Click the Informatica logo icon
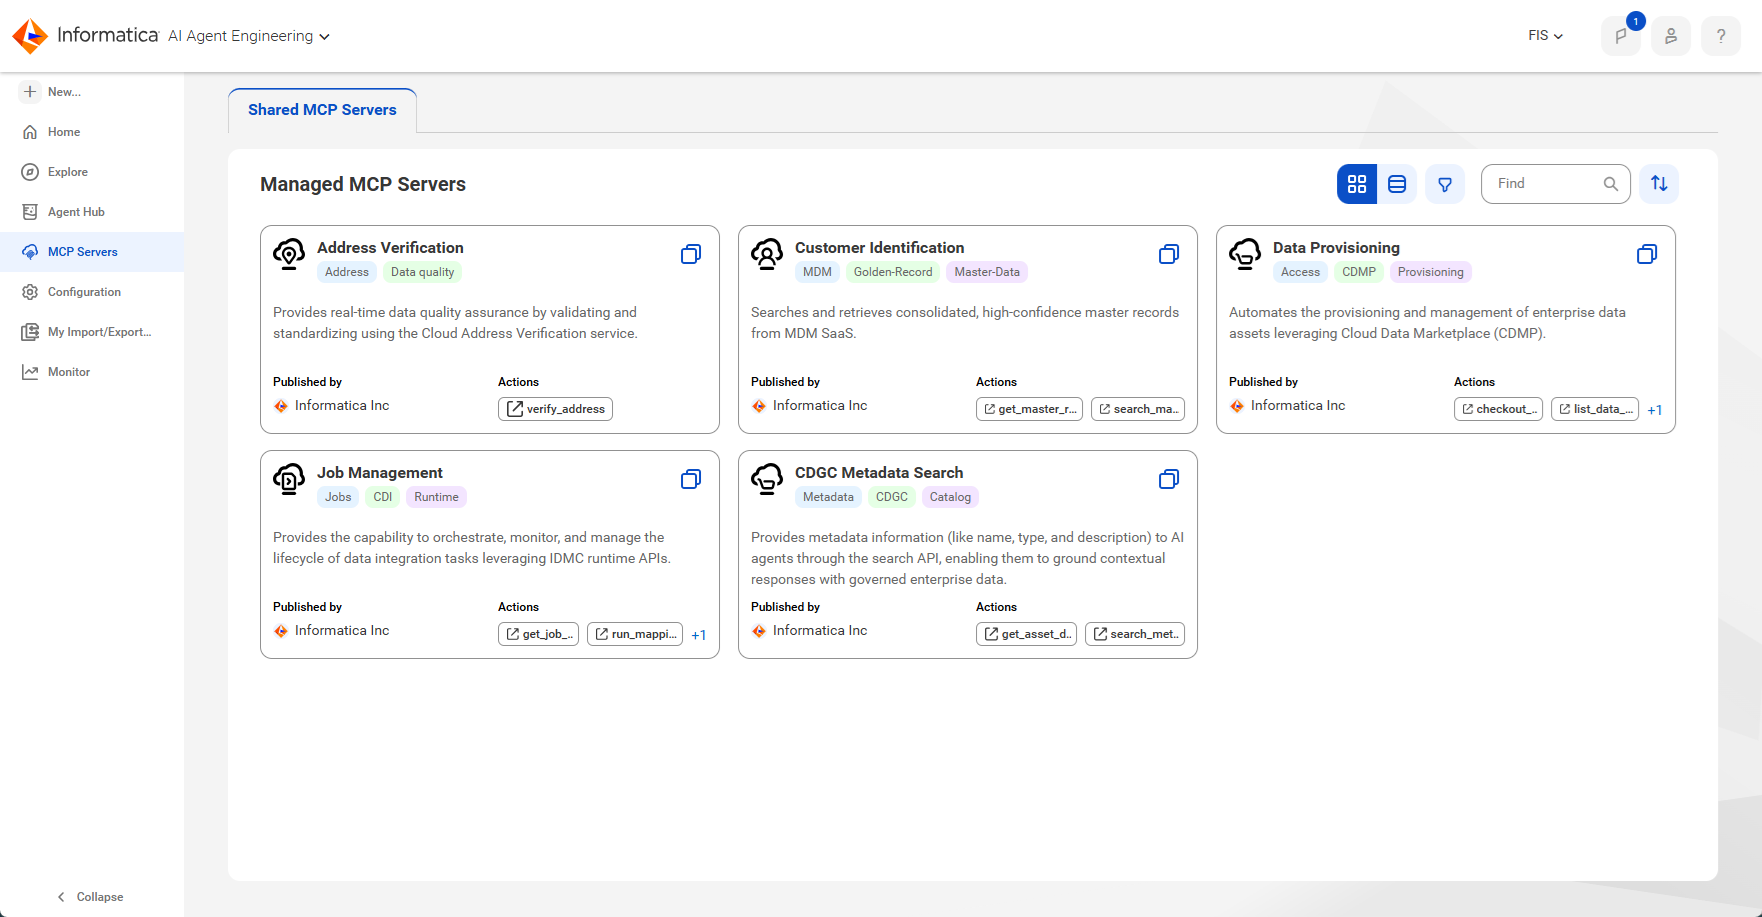The width and height of the screenshot is (1762, 917). click(x=30, y=36)
